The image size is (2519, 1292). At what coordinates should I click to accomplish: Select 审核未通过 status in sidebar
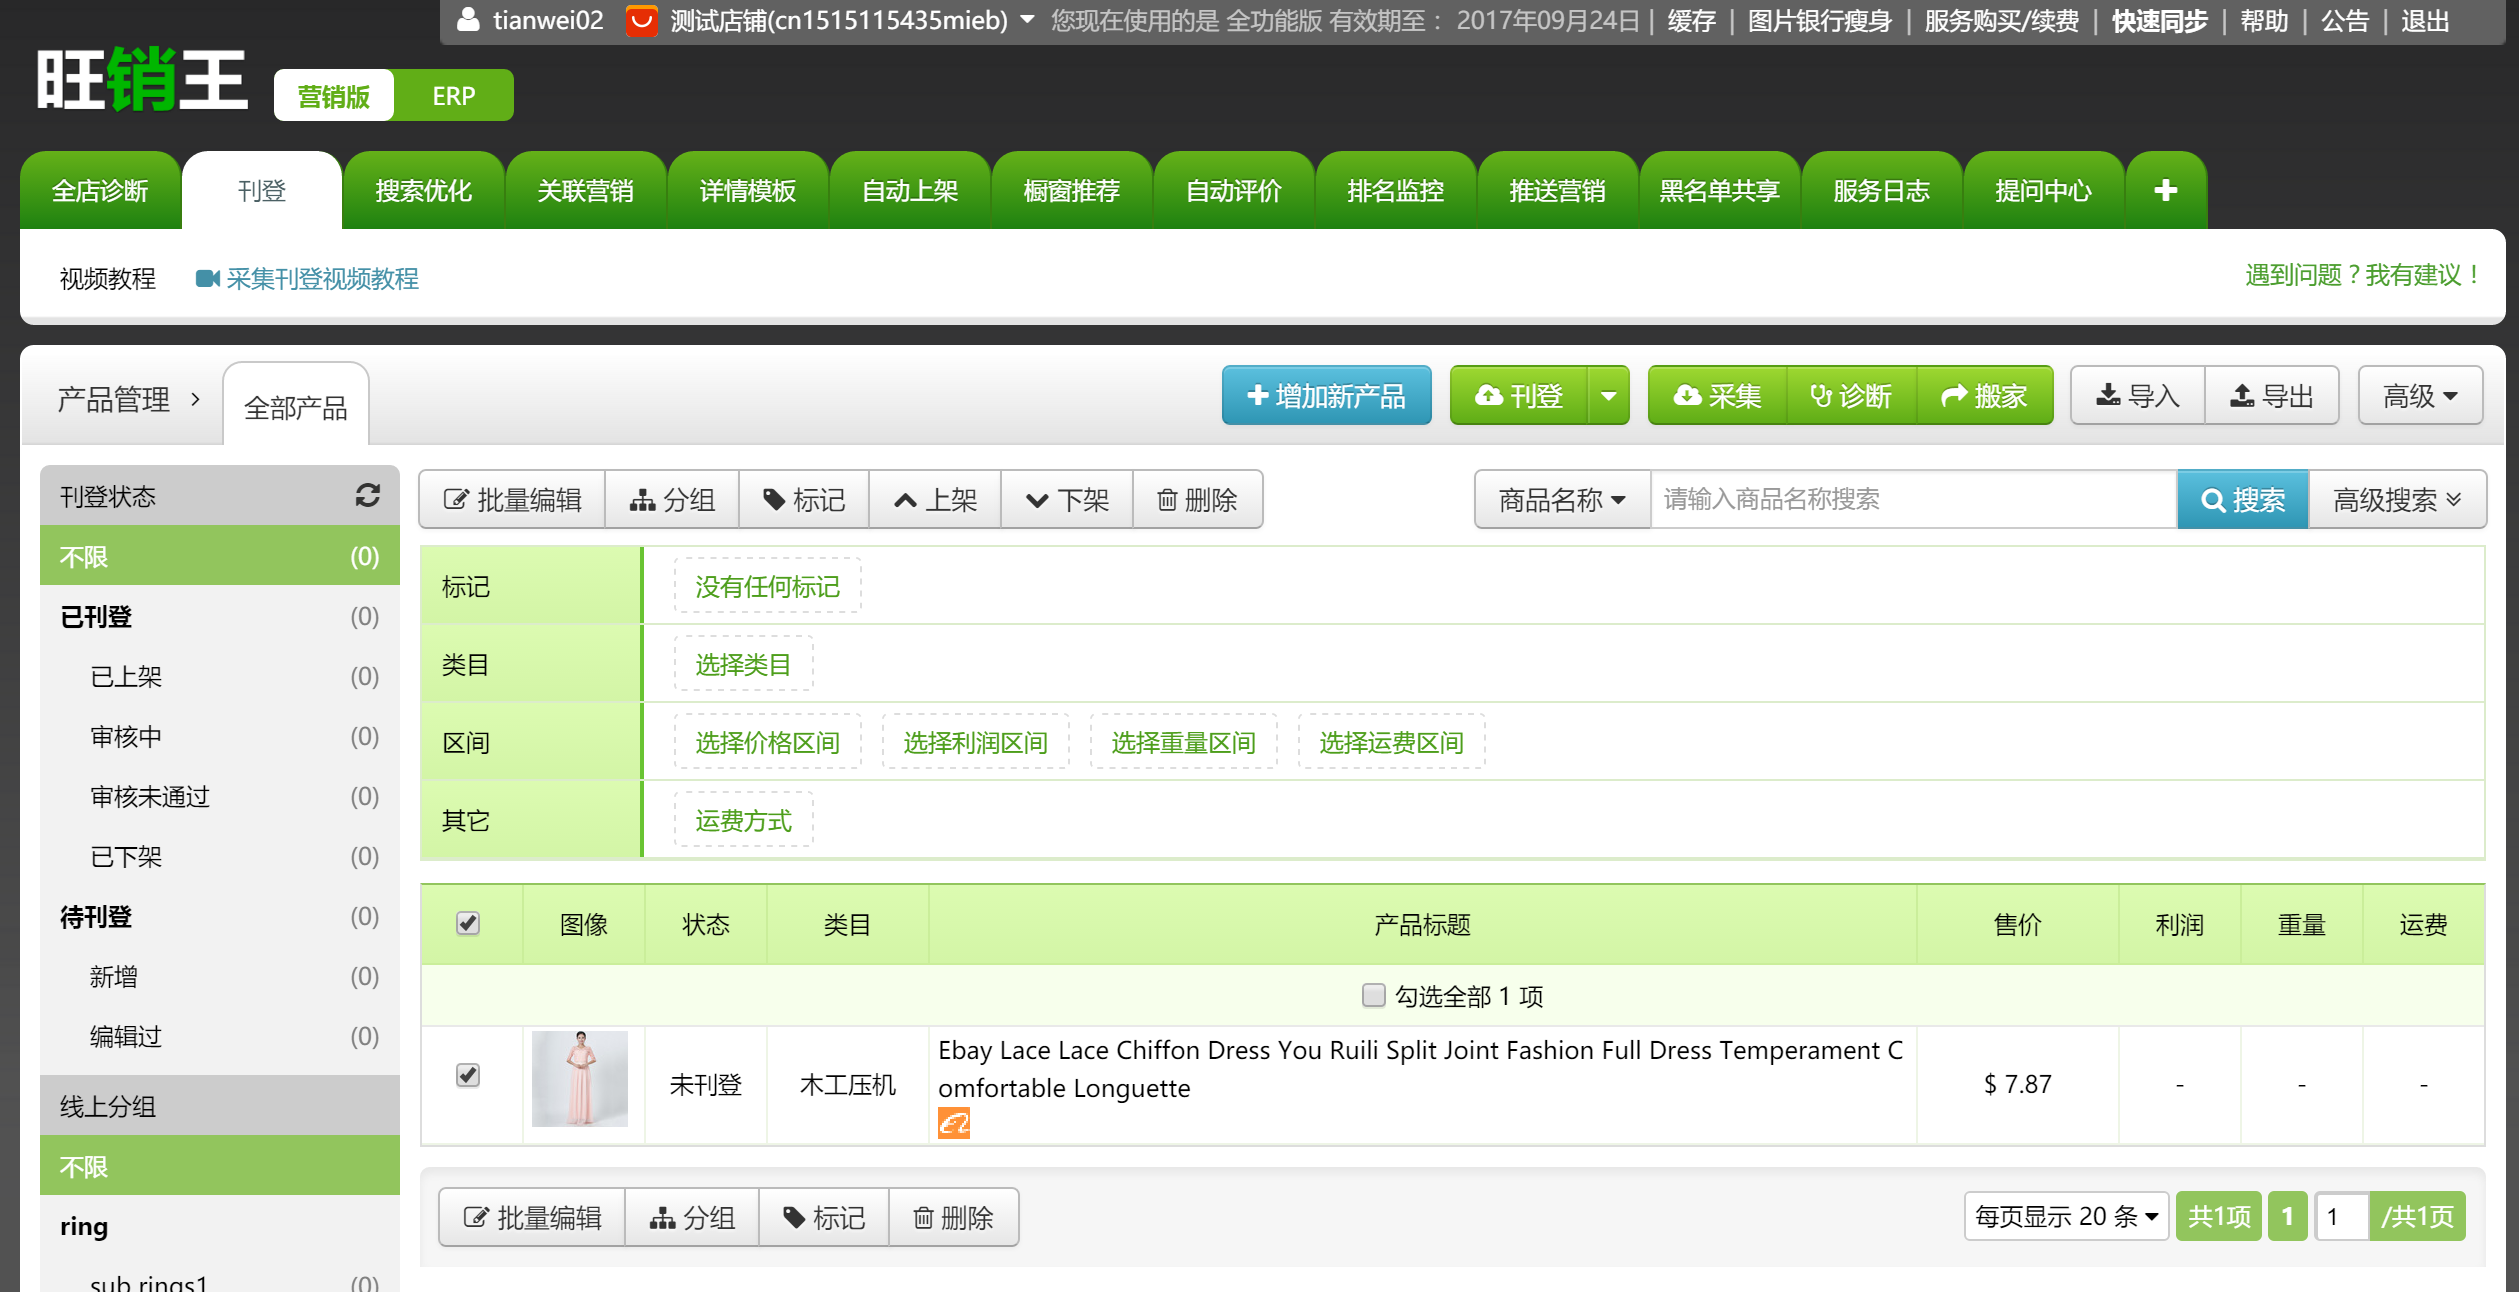point(219,796)
